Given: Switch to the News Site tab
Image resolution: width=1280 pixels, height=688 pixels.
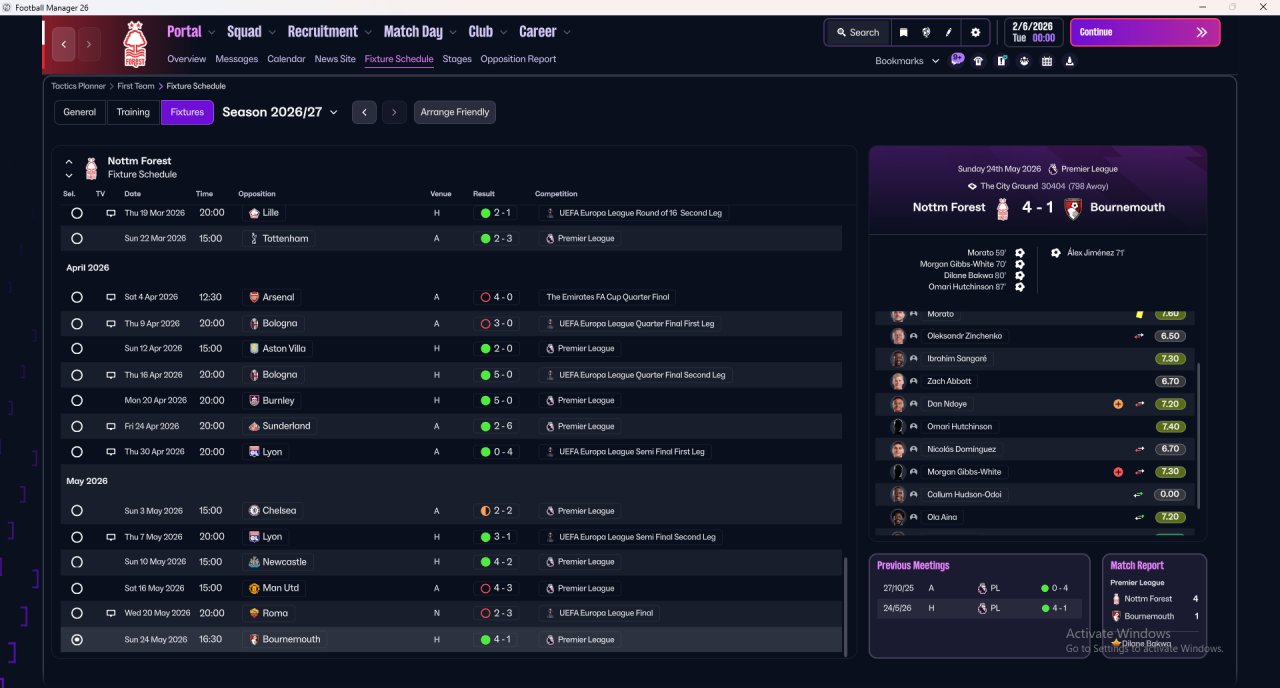Looking at the screenshot, I should click(335, 59).
